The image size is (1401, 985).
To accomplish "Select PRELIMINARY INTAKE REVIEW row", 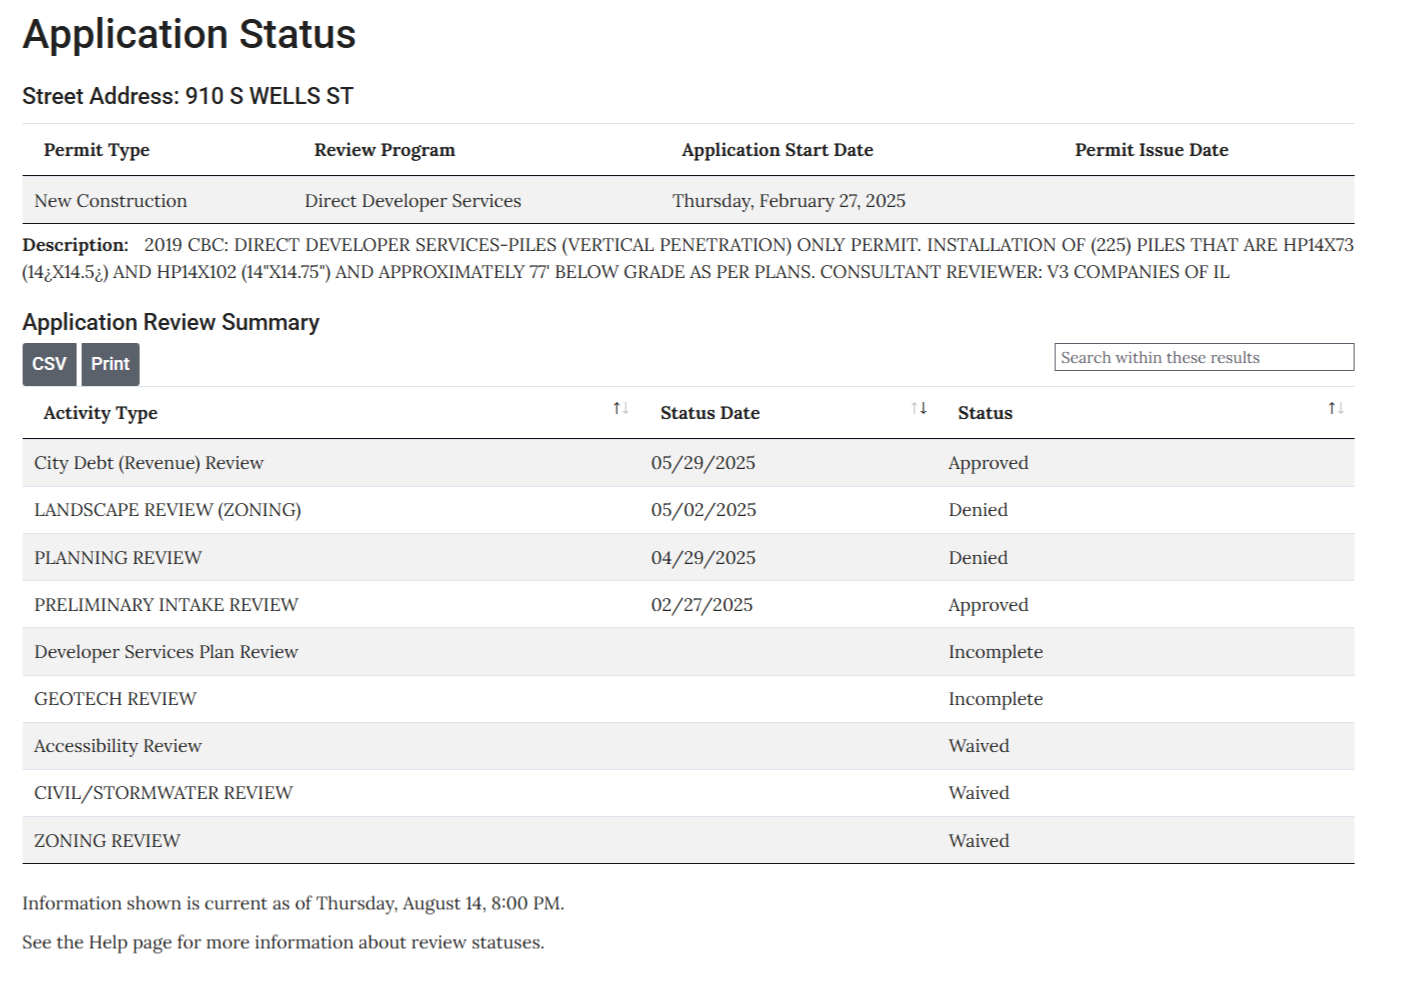I will [688, 604].
